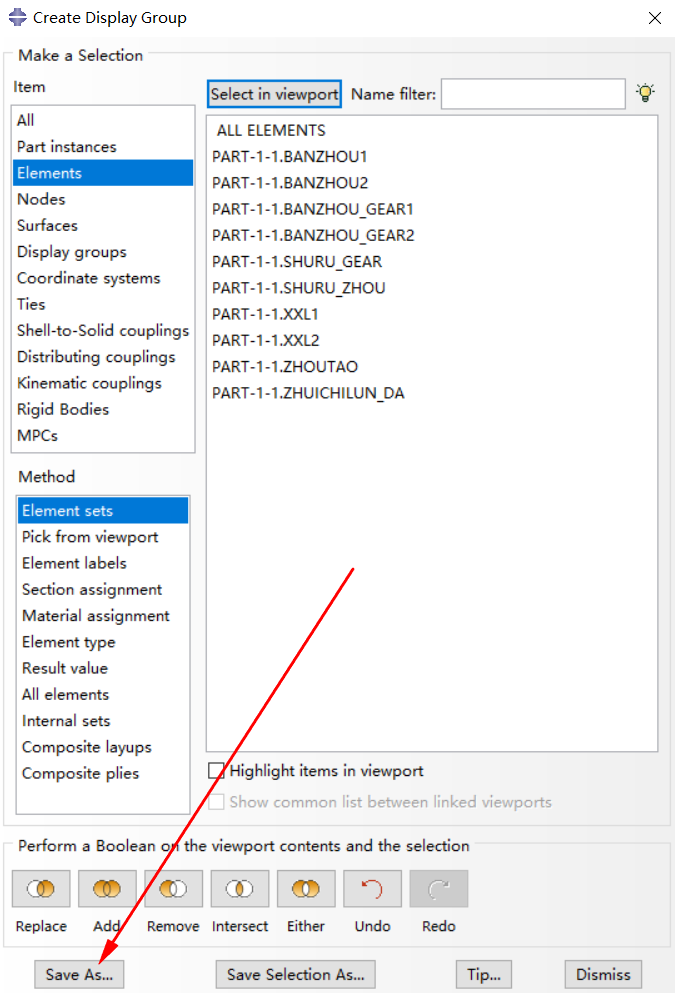
Task: Click the Redo arrow icon
Action: point(439,889)
